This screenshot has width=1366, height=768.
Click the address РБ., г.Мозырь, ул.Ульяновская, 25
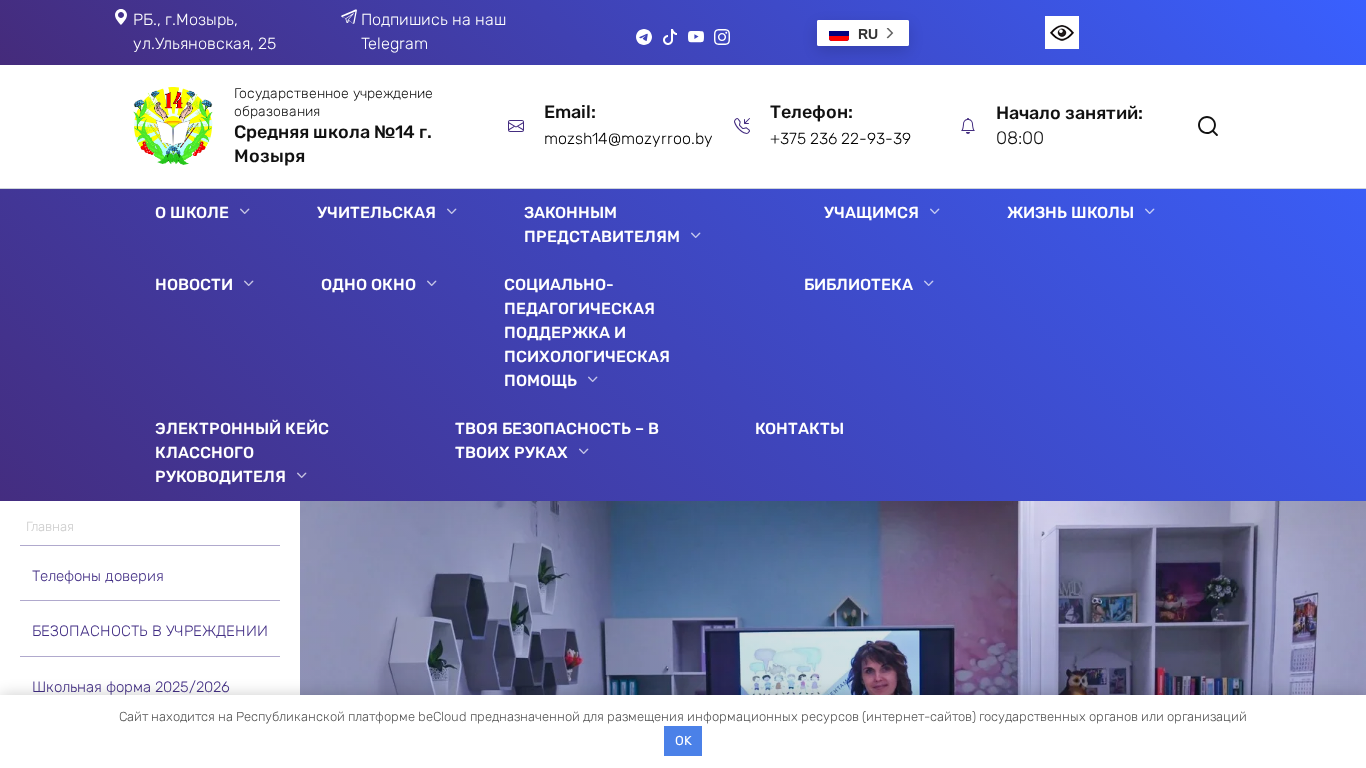click(x=204, y=32)
